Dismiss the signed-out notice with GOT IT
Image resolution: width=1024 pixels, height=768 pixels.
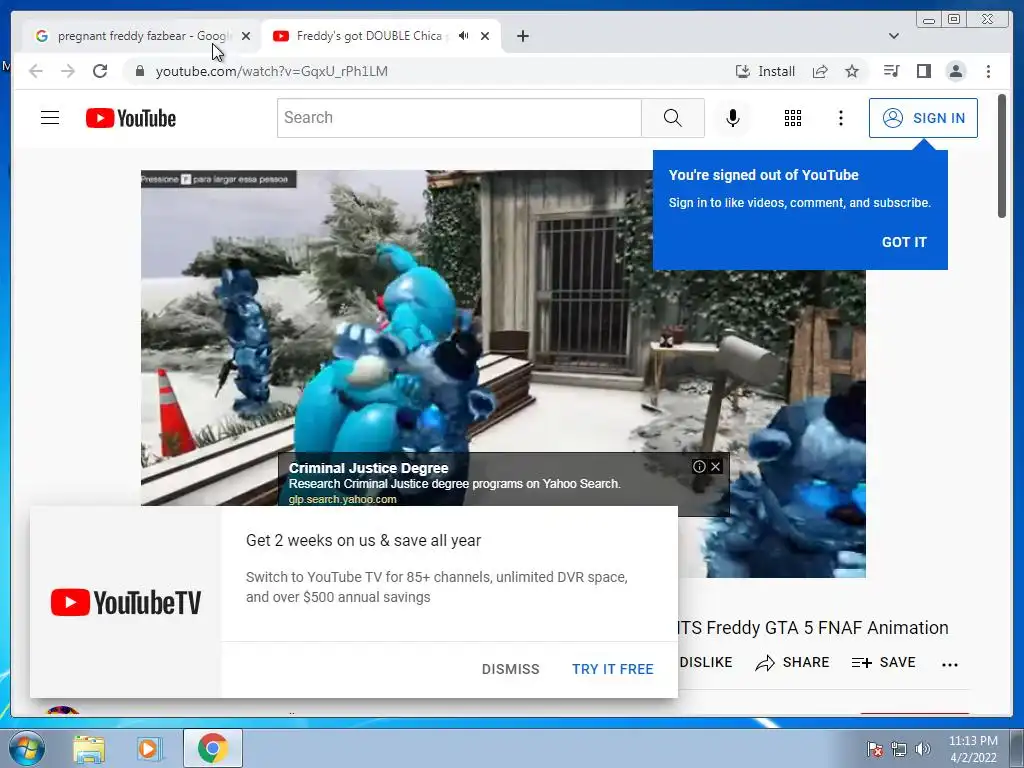tap(904, 242)
